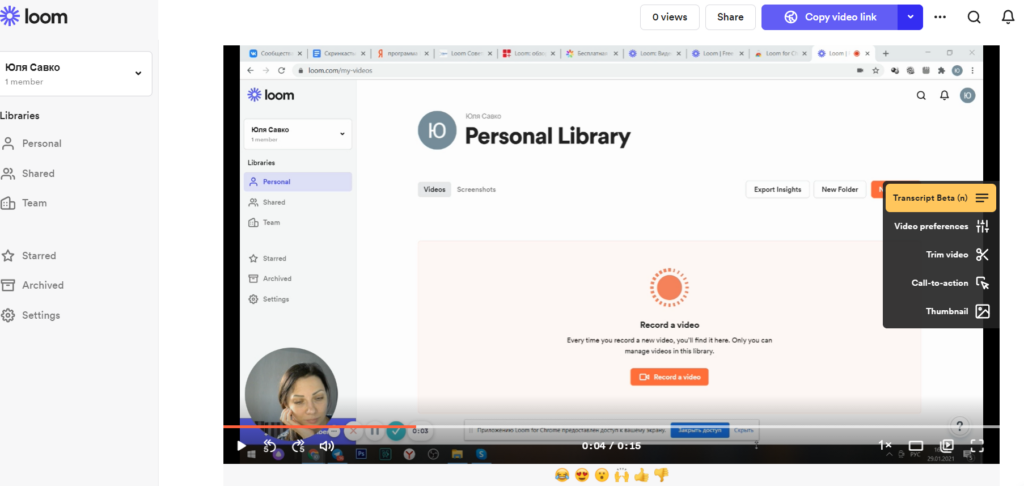Select the Trim video scissors option

(x=982, y=255)
